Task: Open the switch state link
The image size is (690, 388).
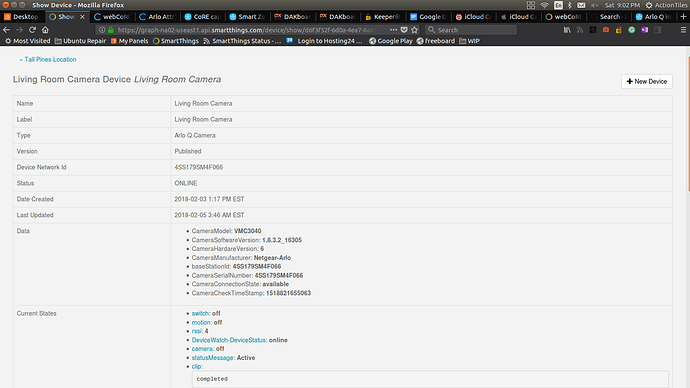Action: pyautogui.click(x=200, y=314)
